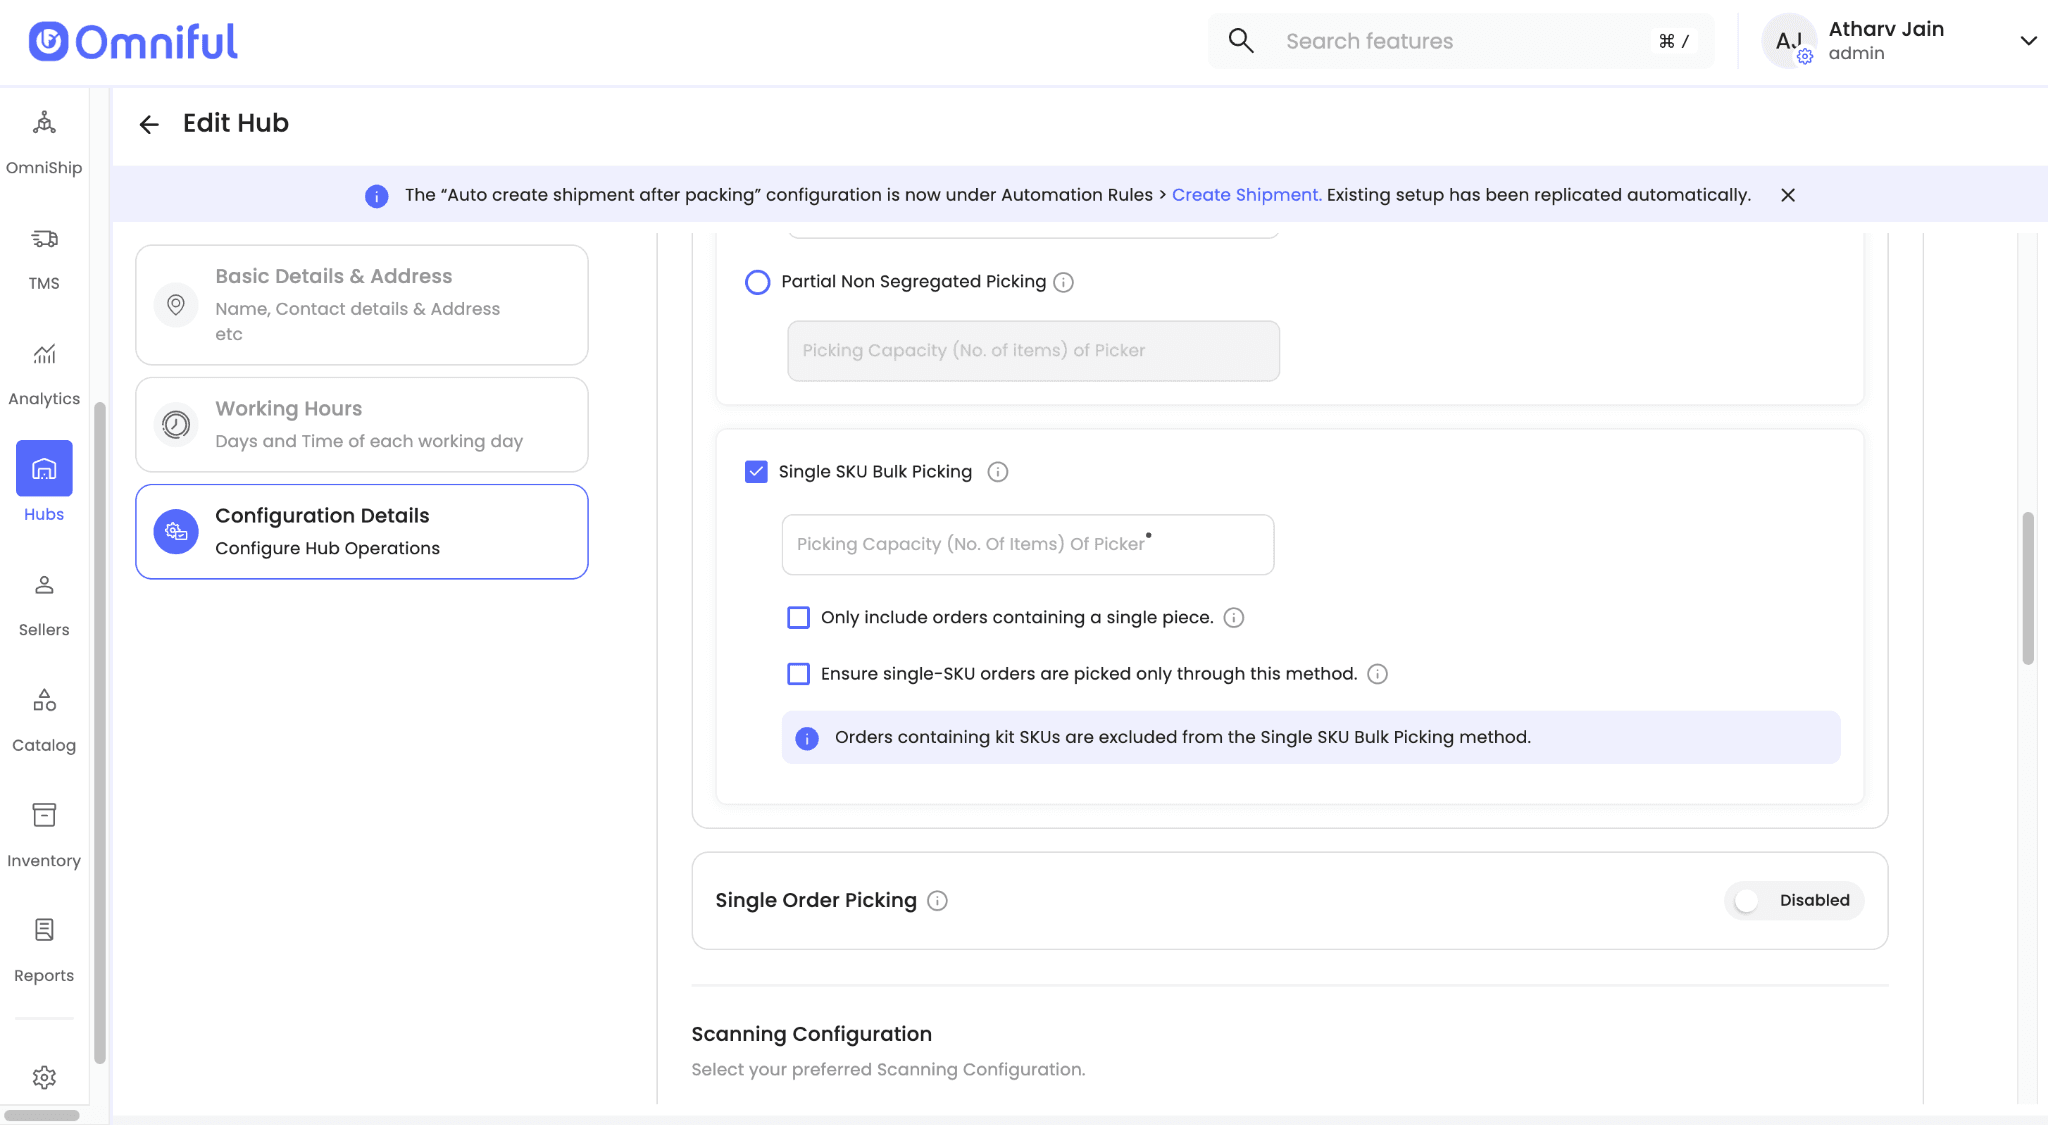The image size is (2048, 1125).
Task: Click the info icon beside Single SKU Bulk Picking
Action: (997, 472)
